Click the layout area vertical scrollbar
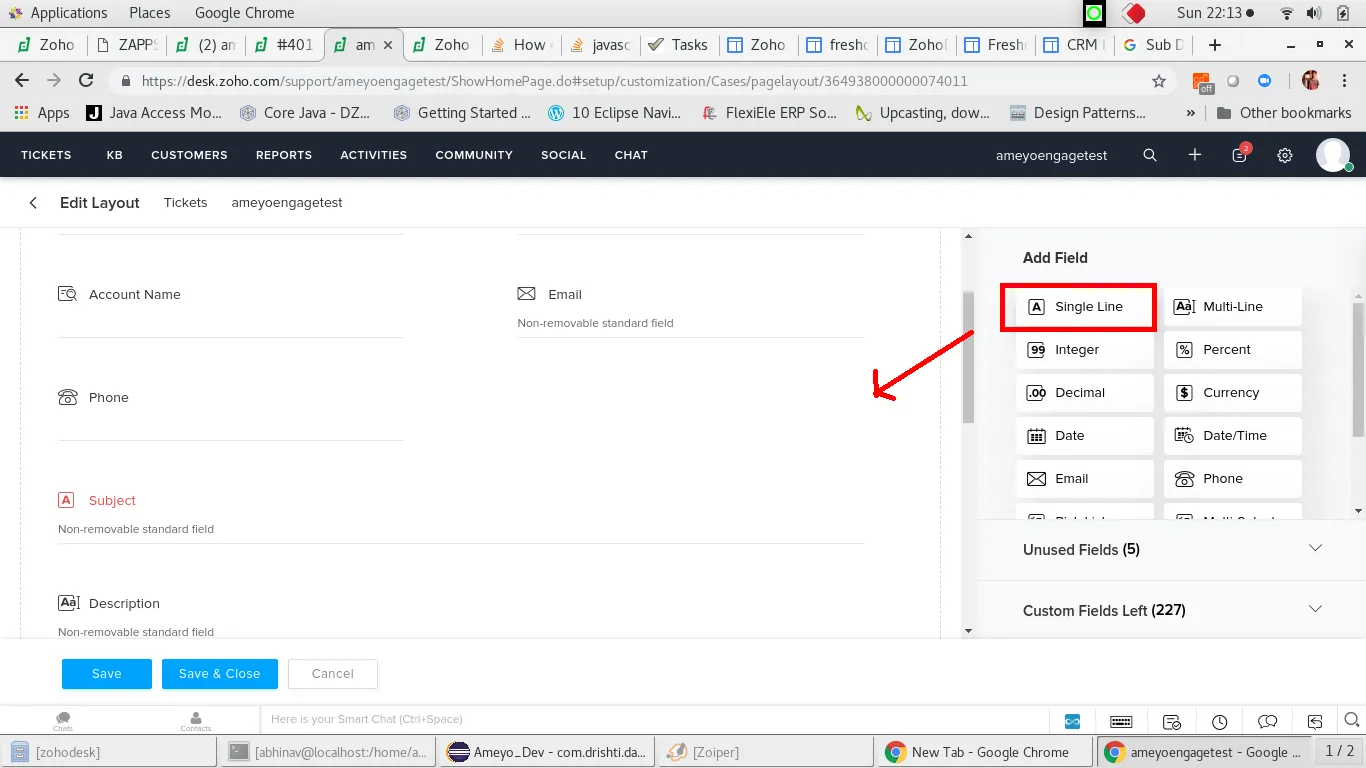This screenshot has height=768, width=1366. click(968, 357)
